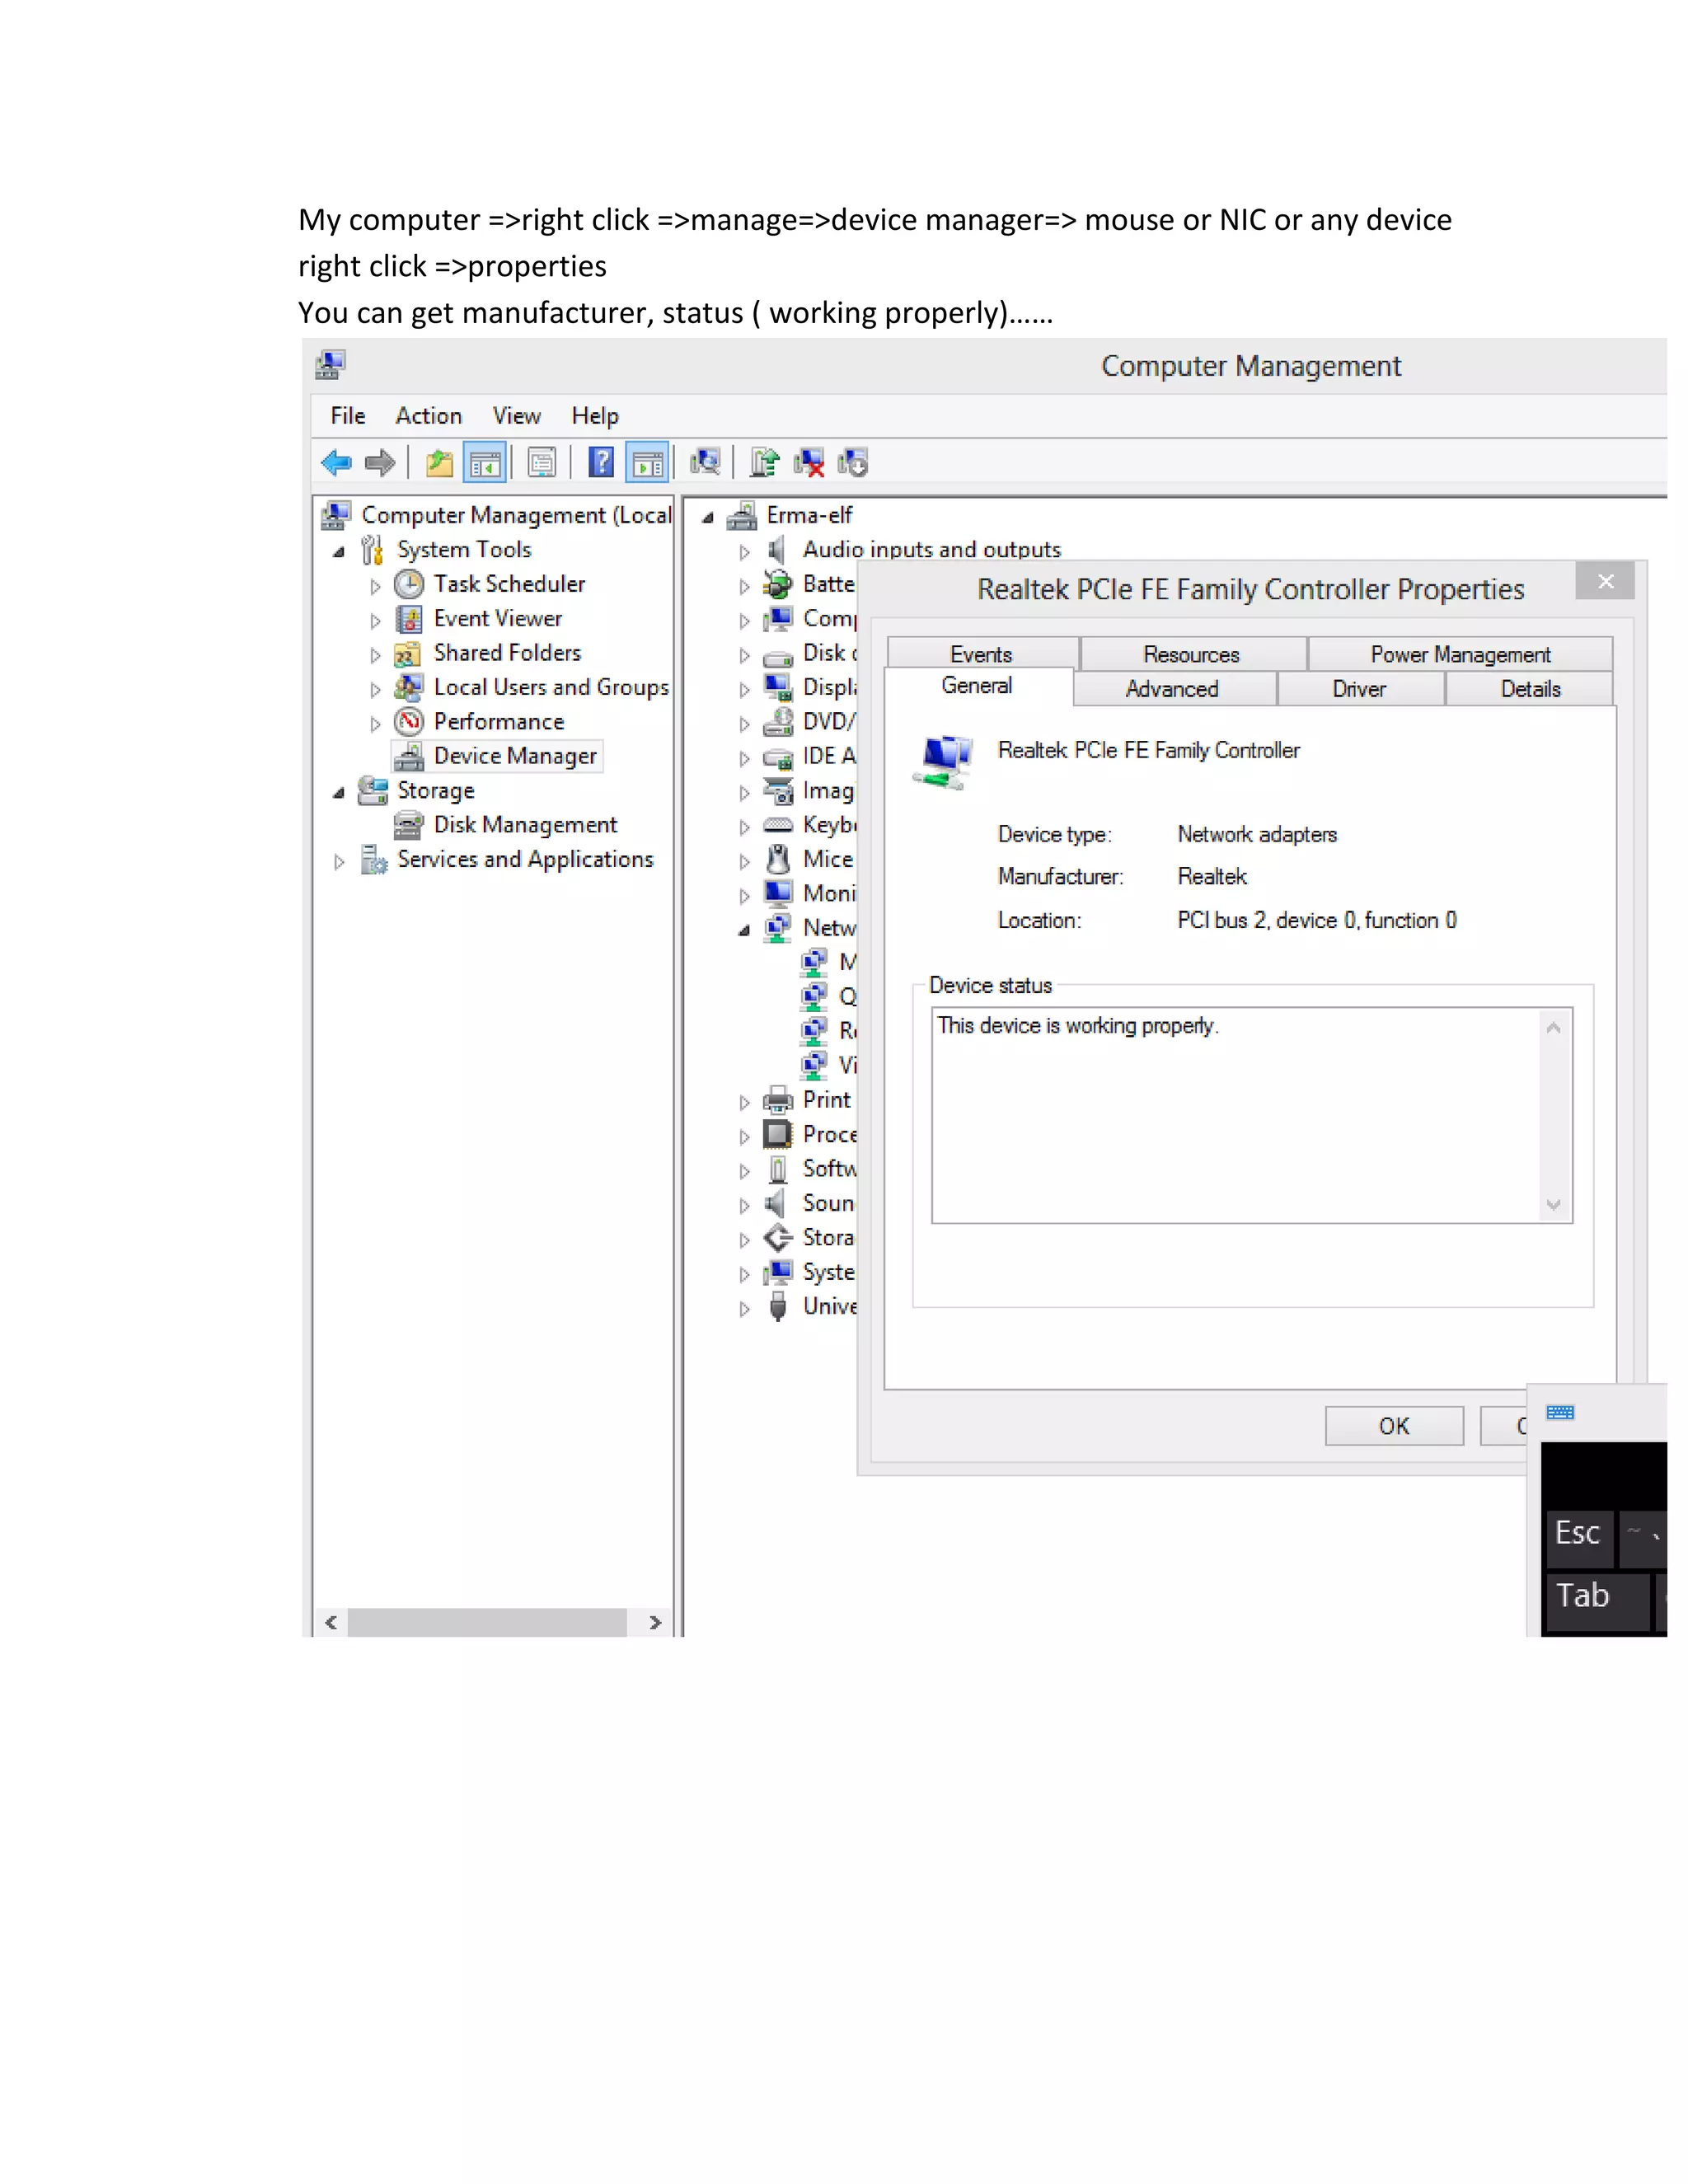Screen dimensions: 1688x2184
Task: Expand Services and Applications node
Action: pyautogui.click(x=339, y=861)
